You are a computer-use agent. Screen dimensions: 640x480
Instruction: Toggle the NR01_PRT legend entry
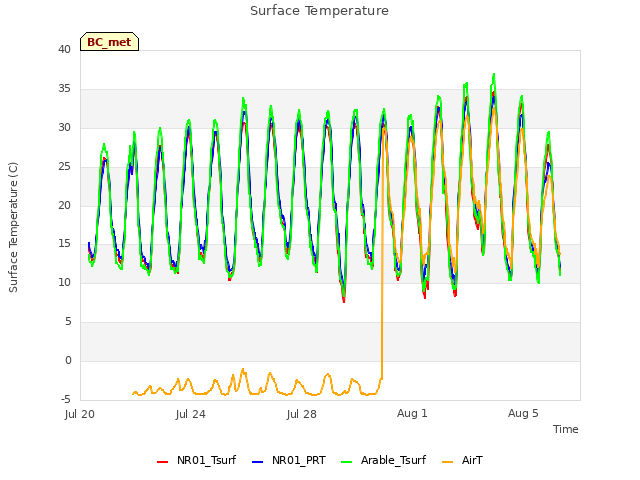pyautogui.click(x=289, y=460)
